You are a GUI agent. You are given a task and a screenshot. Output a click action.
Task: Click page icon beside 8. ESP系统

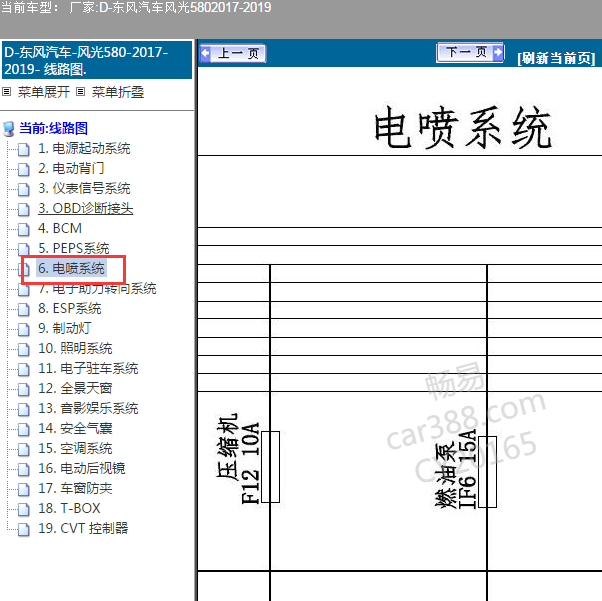coord(24,310)
